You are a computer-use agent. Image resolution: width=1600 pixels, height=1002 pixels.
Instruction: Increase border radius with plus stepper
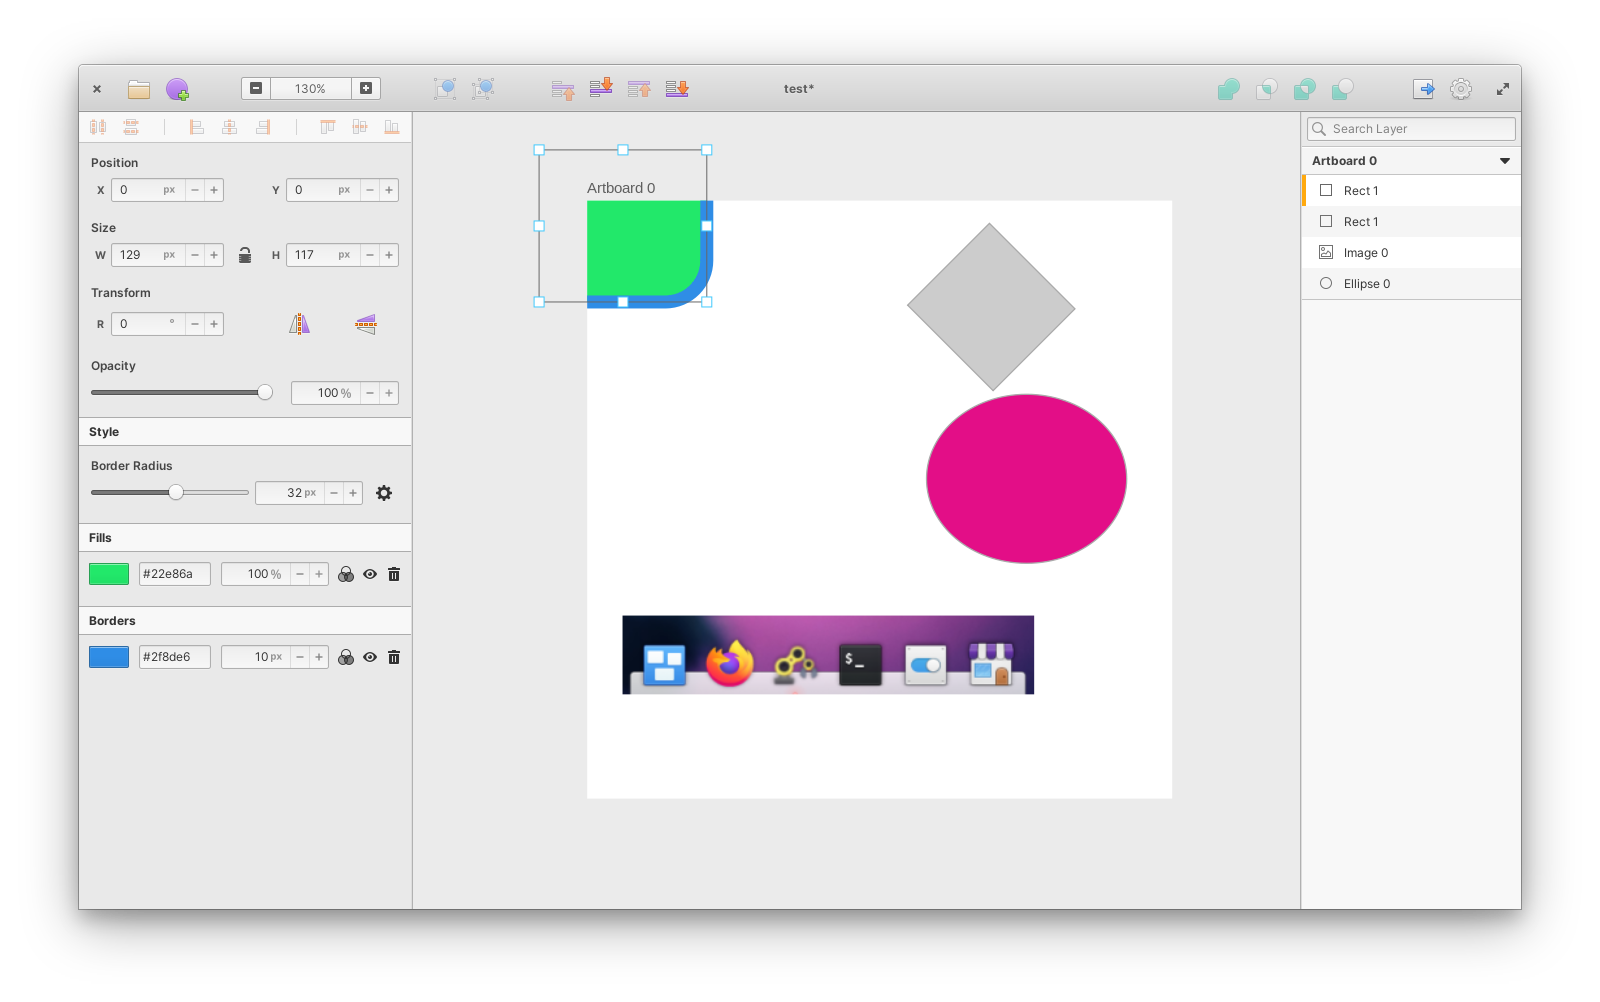353,493
